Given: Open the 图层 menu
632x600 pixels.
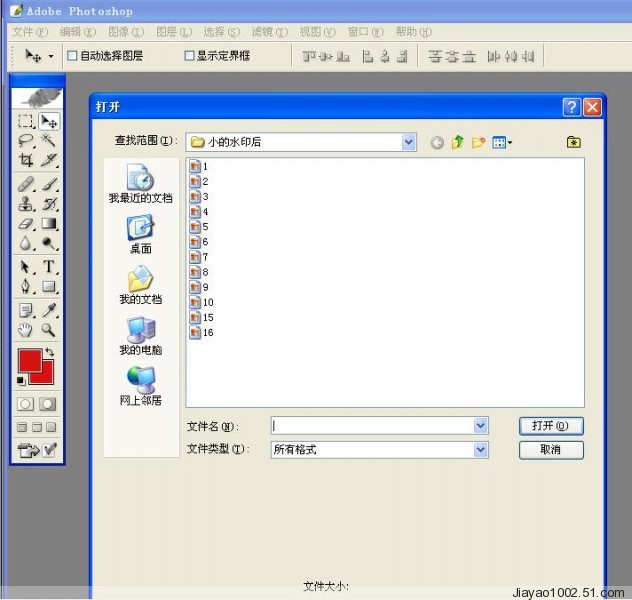Looking at the screenshot, I should (x=174, y=31).
